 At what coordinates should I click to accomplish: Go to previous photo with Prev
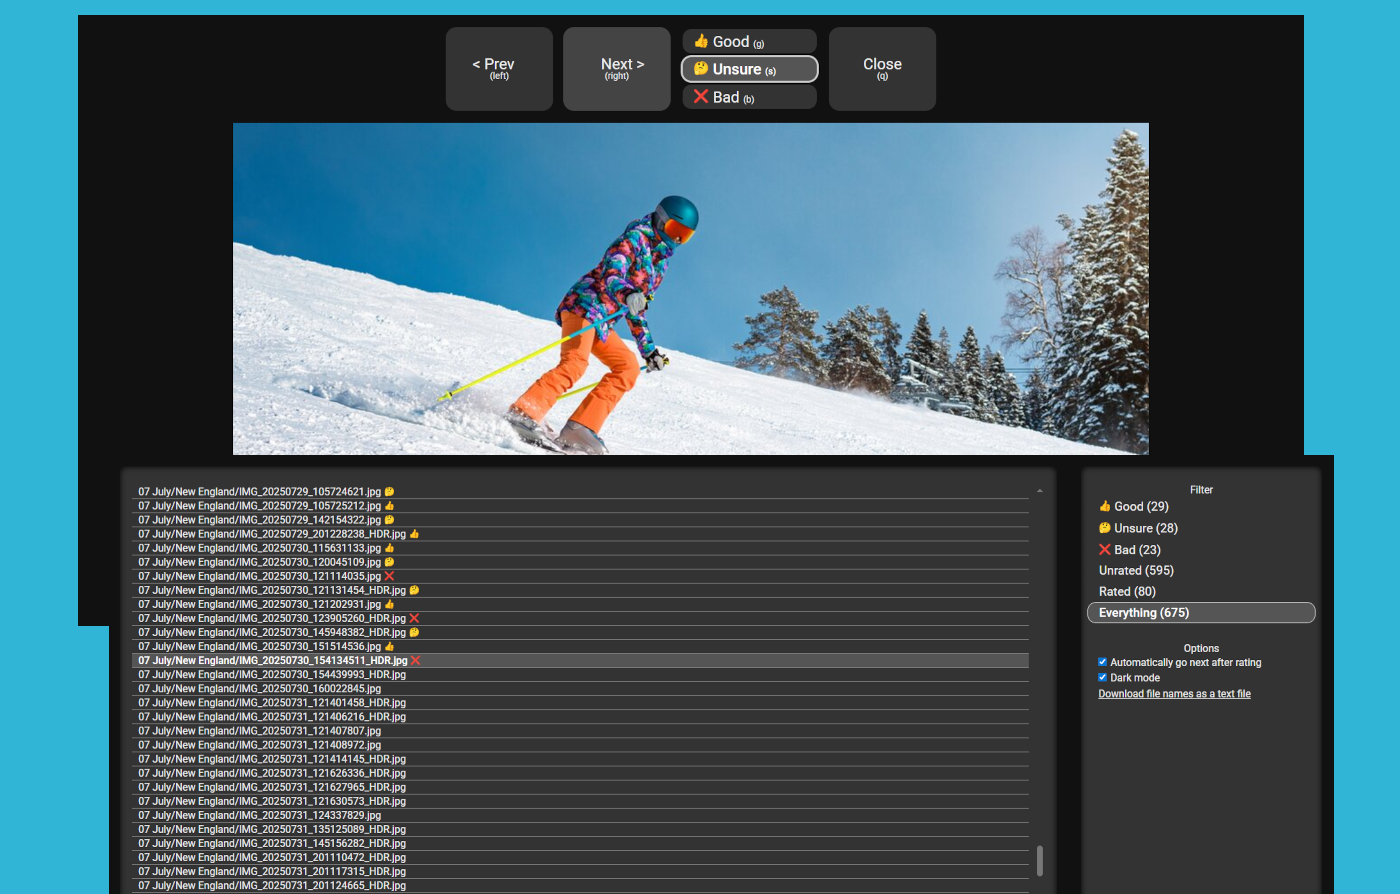(499, 68)
